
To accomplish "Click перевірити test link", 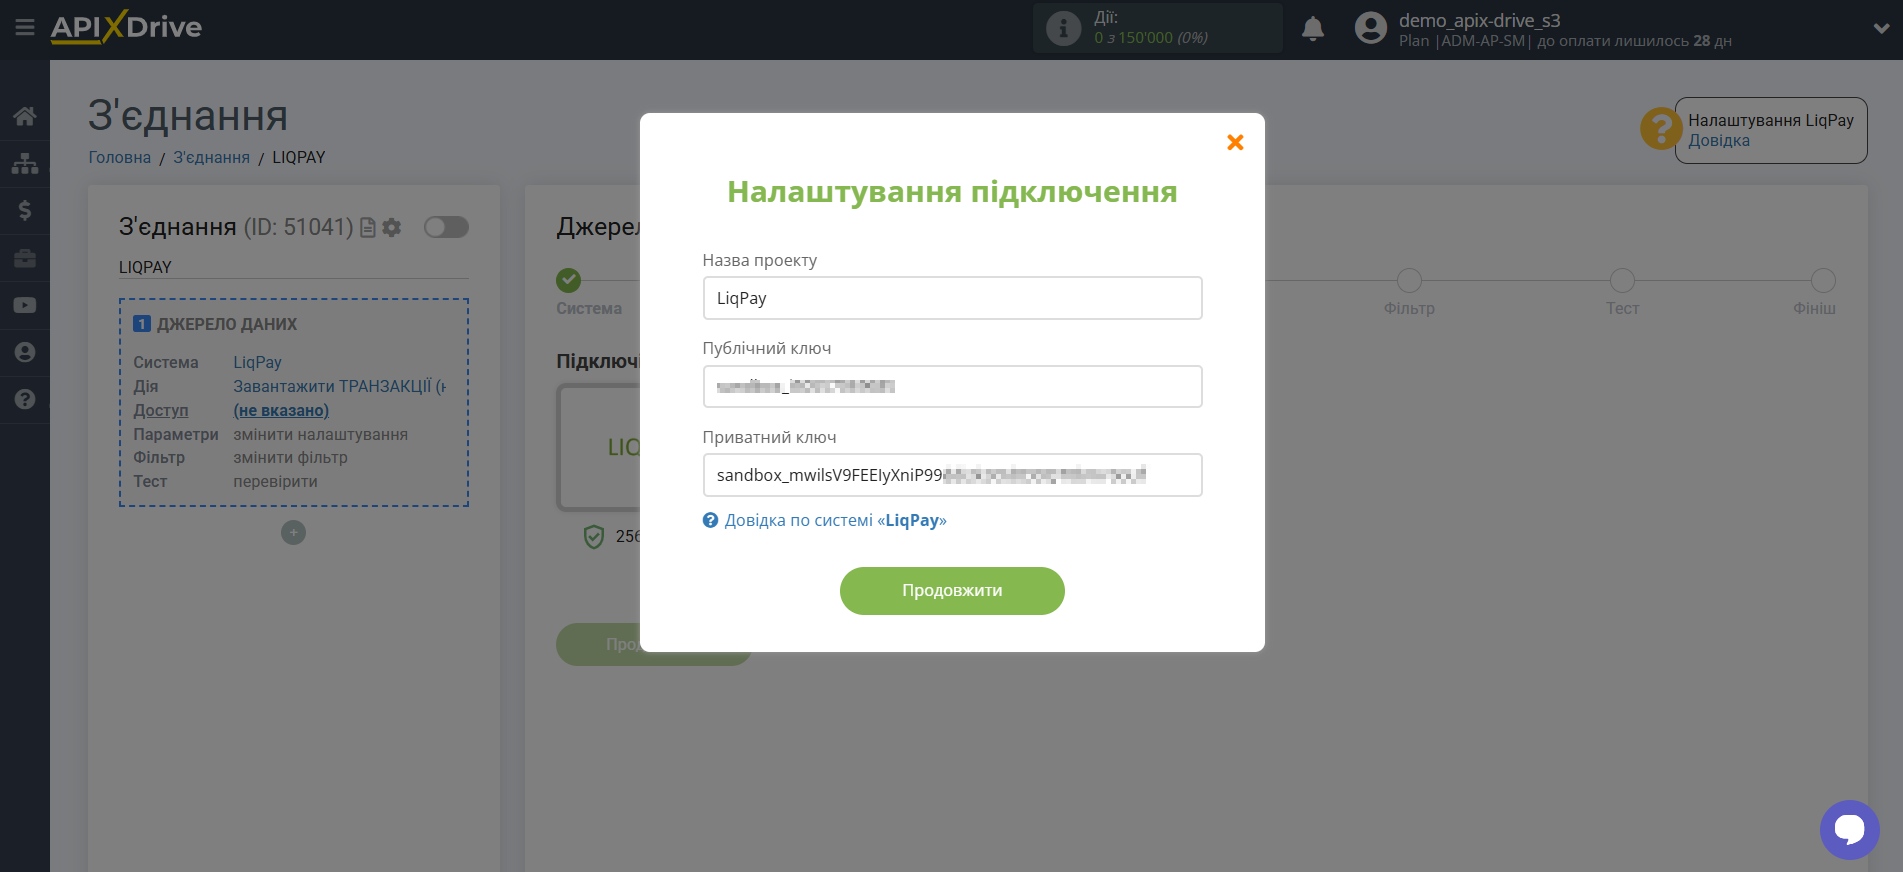I will [x=275, y=481].
